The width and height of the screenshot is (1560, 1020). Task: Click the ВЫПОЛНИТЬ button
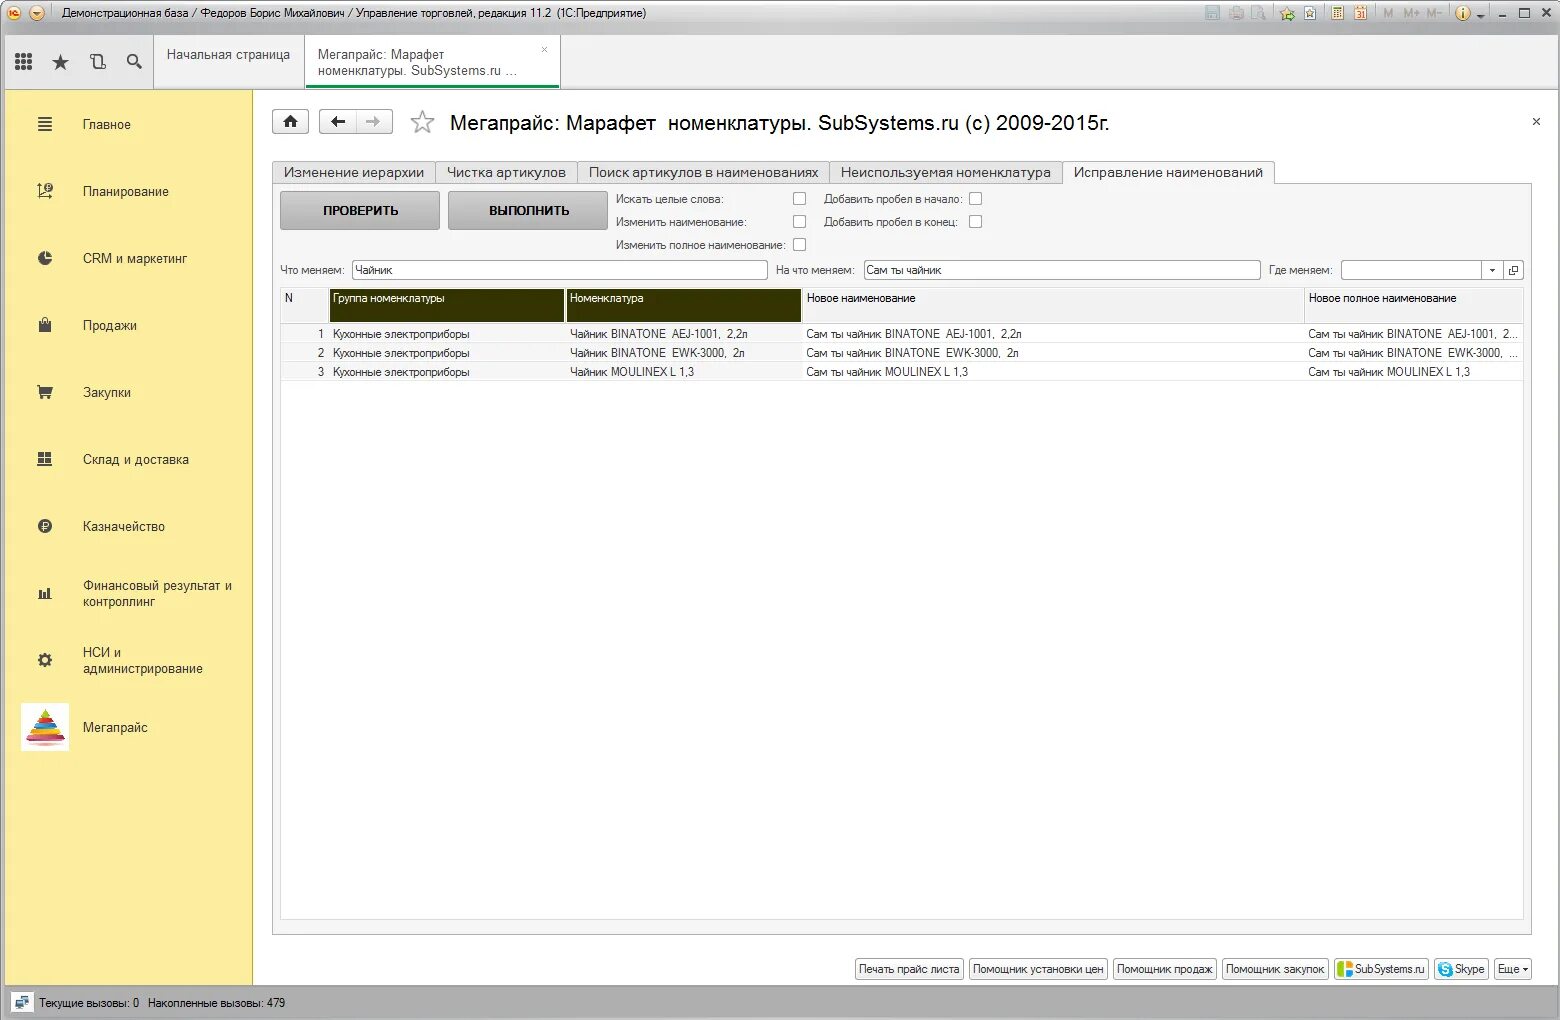tap(528, 210)
